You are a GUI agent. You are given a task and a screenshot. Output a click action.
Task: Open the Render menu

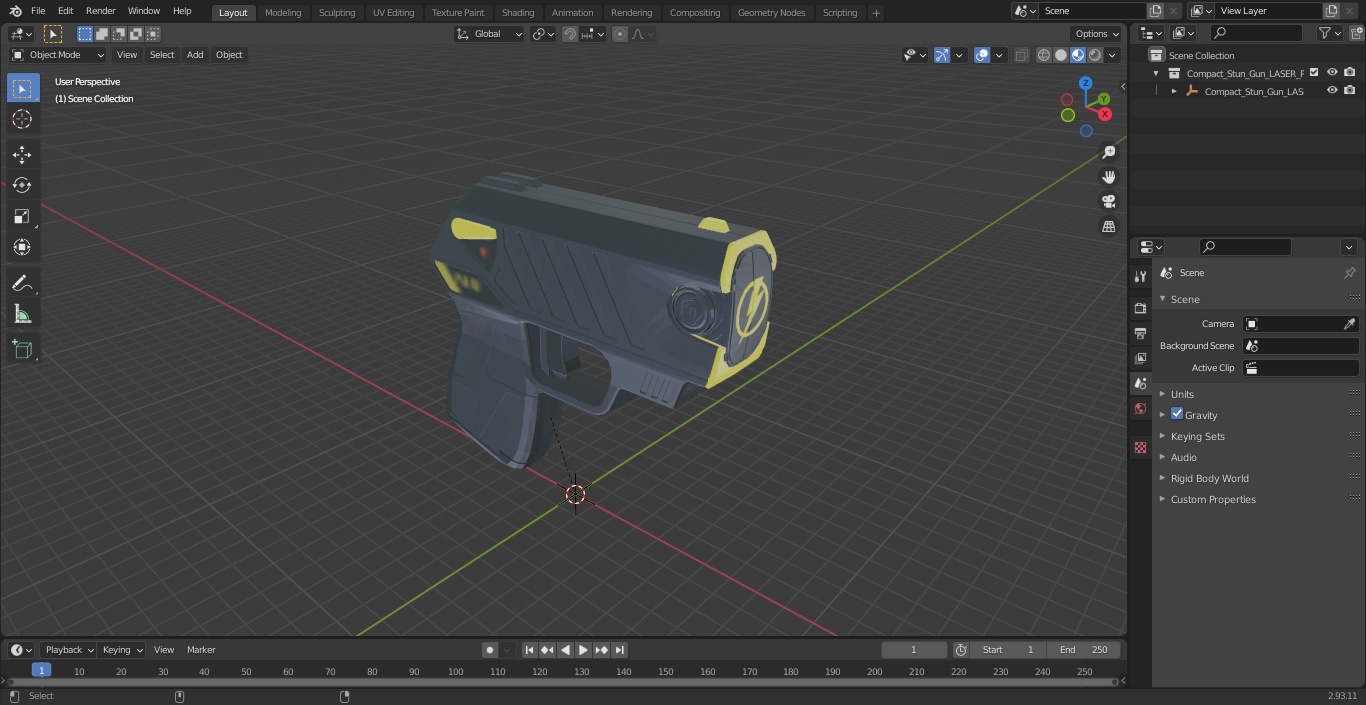pos(100,11)
